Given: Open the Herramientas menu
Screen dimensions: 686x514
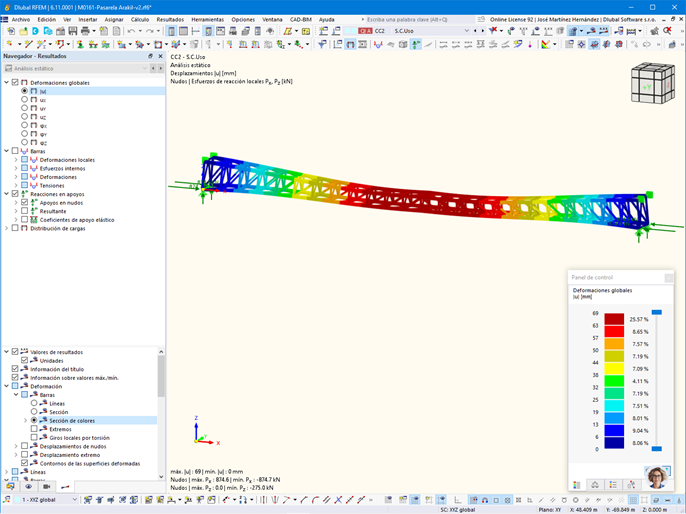Looking at the screenshot, I should click(207, 20).
